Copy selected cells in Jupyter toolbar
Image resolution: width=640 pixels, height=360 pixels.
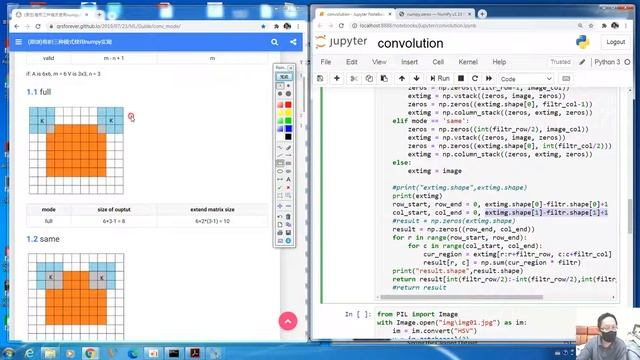[369, 78]
